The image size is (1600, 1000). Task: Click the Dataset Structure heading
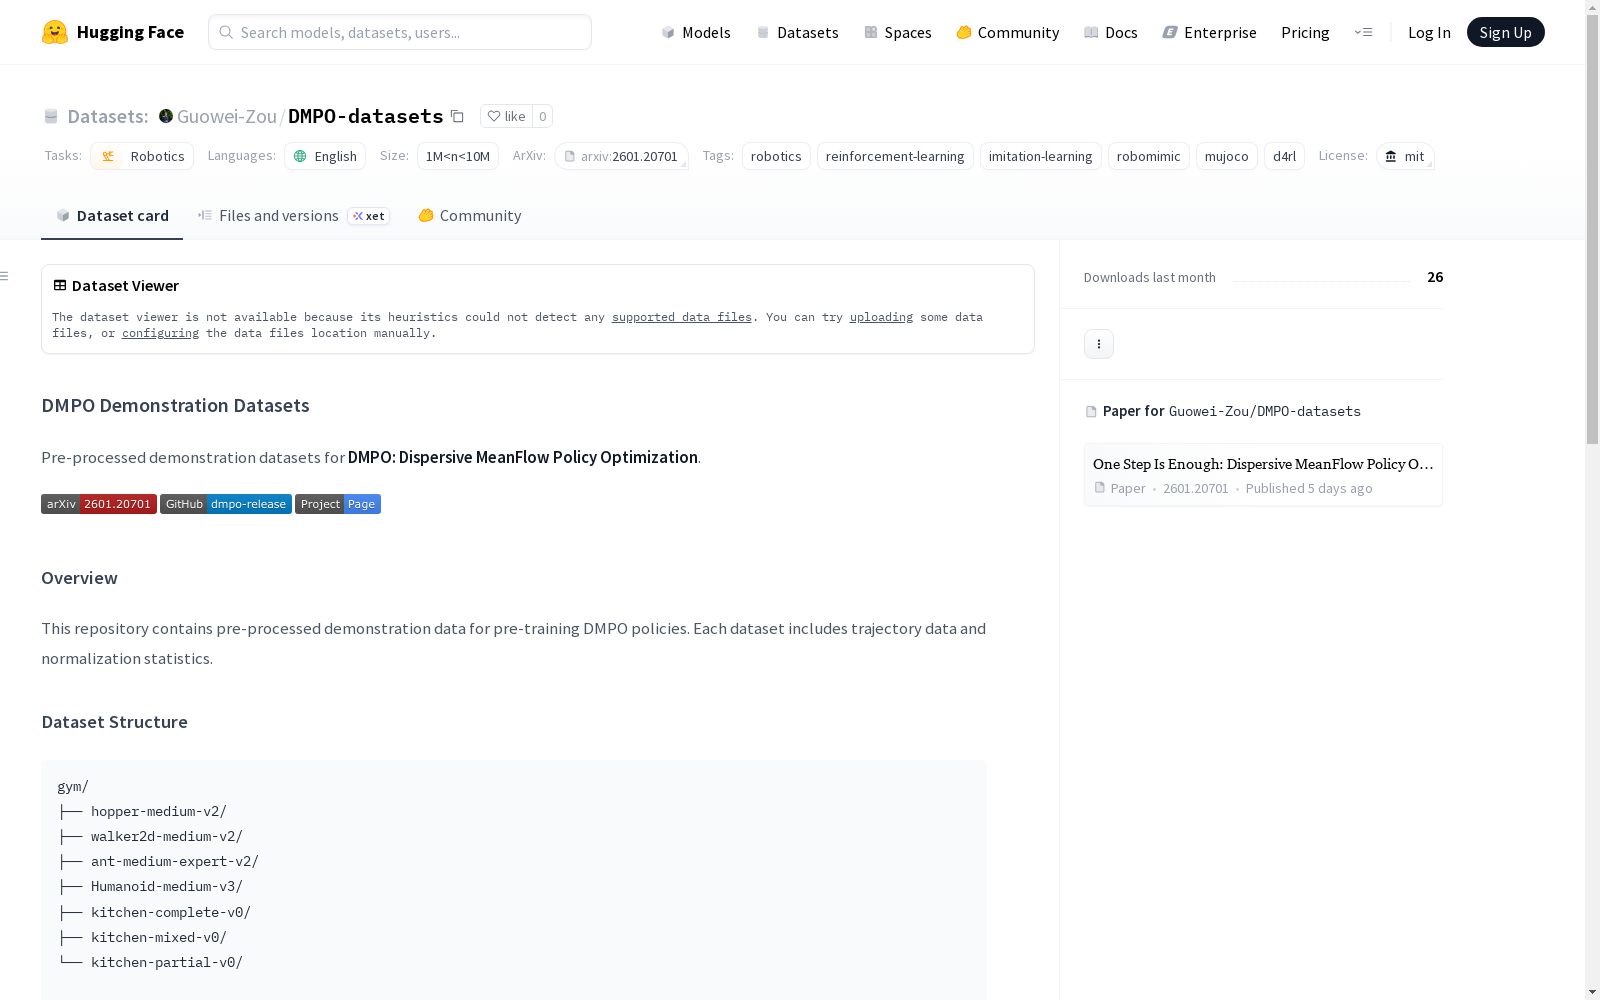[114, 722]
